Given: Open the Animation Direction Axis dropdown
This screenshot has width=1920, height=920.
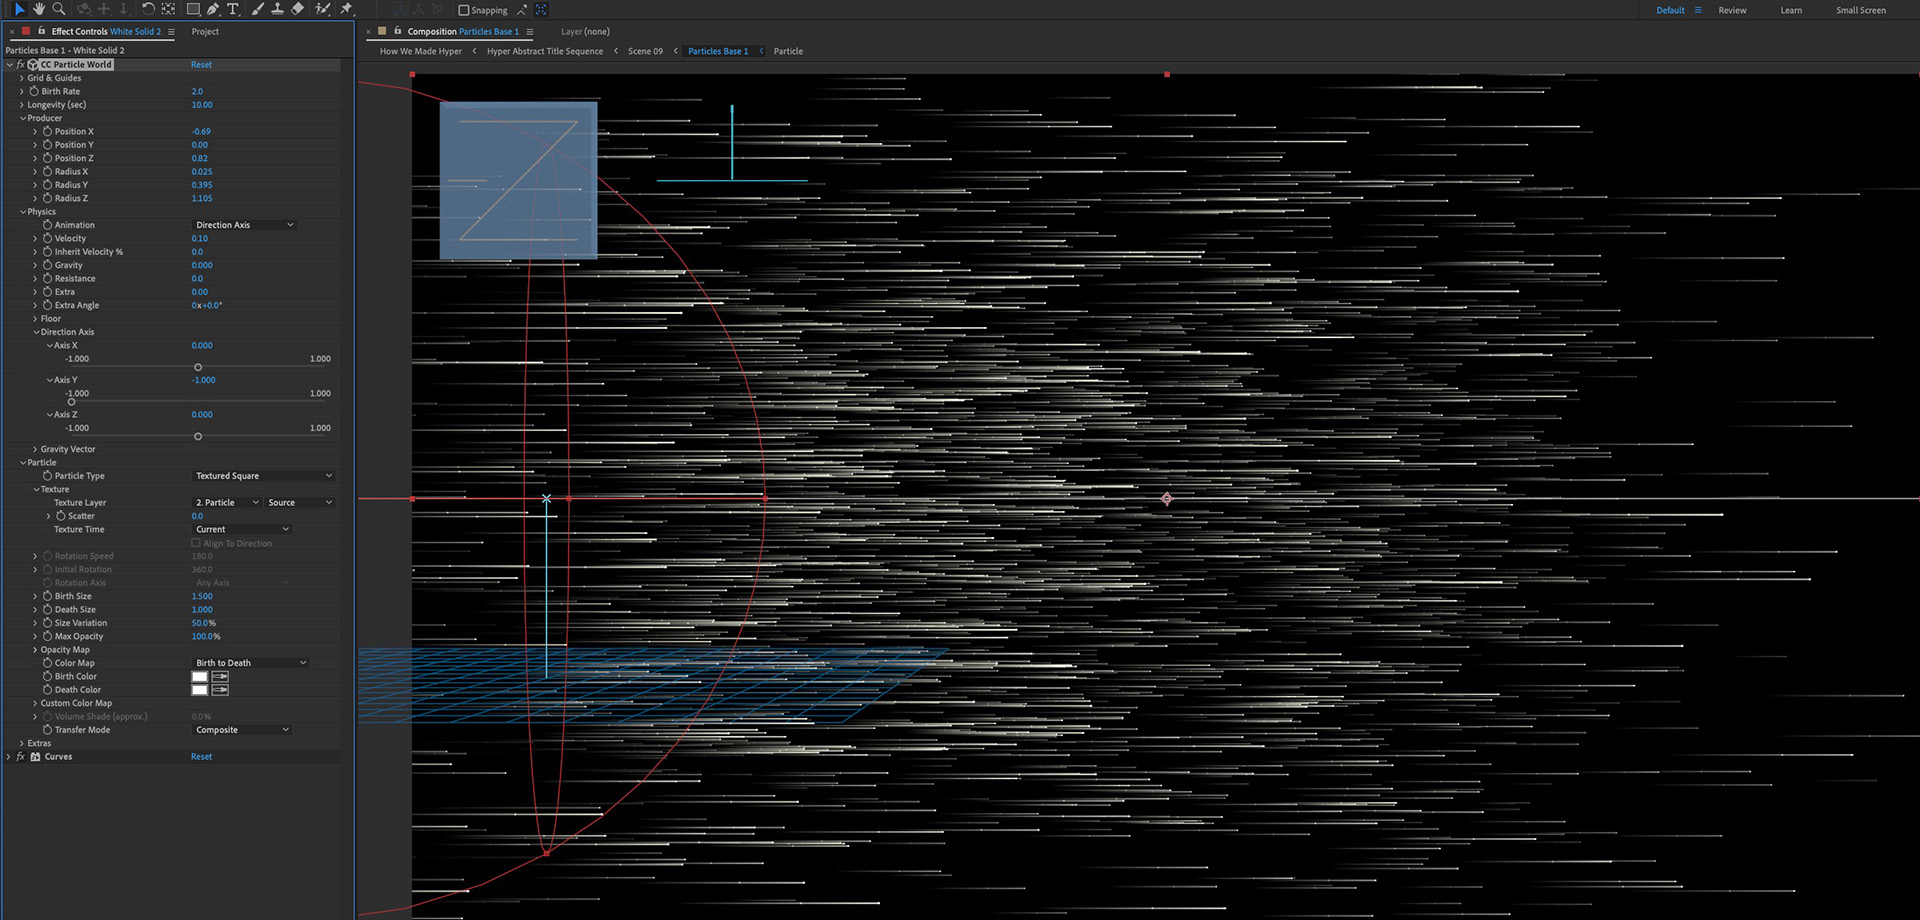Looking at the screenshot, I should 244,225.
